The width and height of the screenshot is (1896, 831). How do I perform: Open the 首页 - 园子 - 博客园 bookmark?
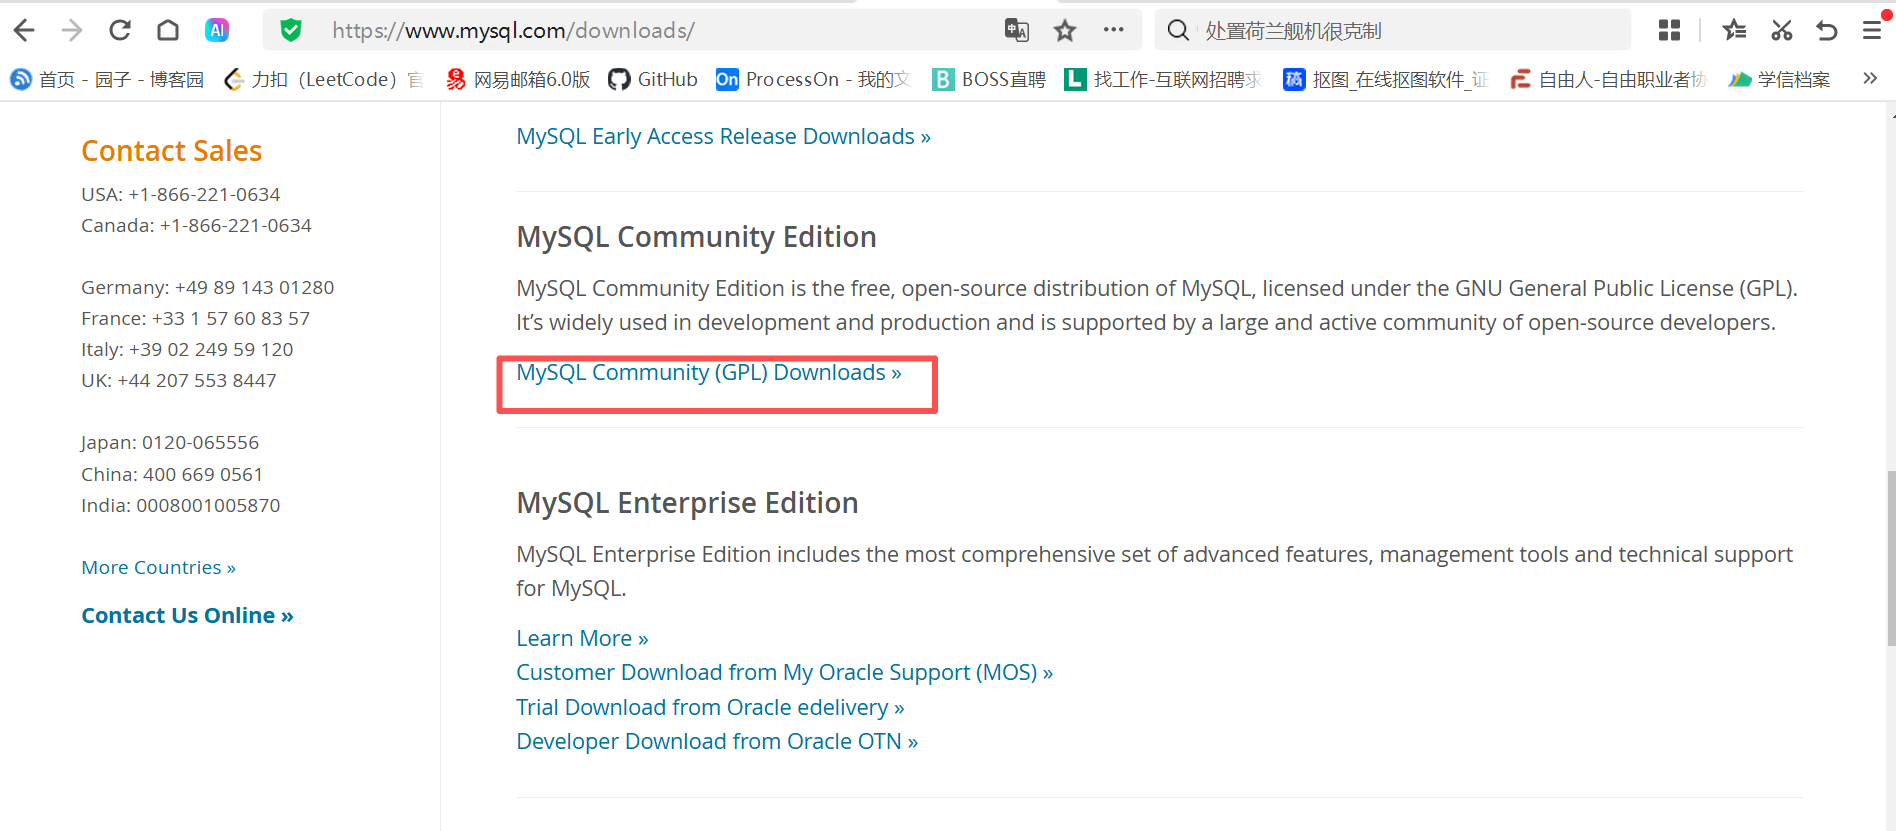click(x=107, y=79)
